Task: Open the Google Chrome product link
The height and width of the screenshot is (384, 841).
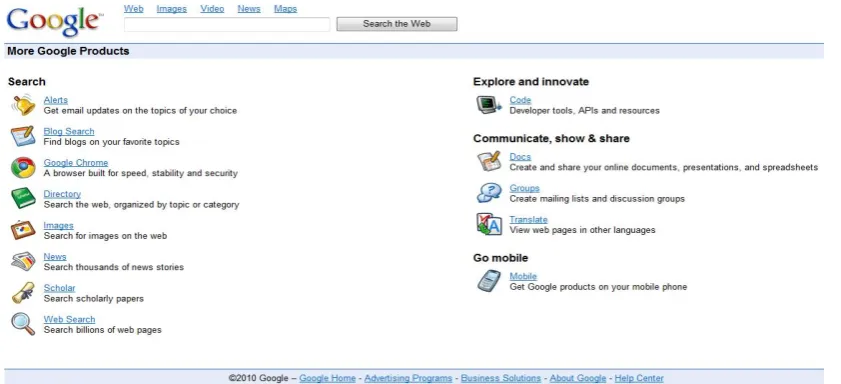Action: pyautogui.click(x=76, y=163)
